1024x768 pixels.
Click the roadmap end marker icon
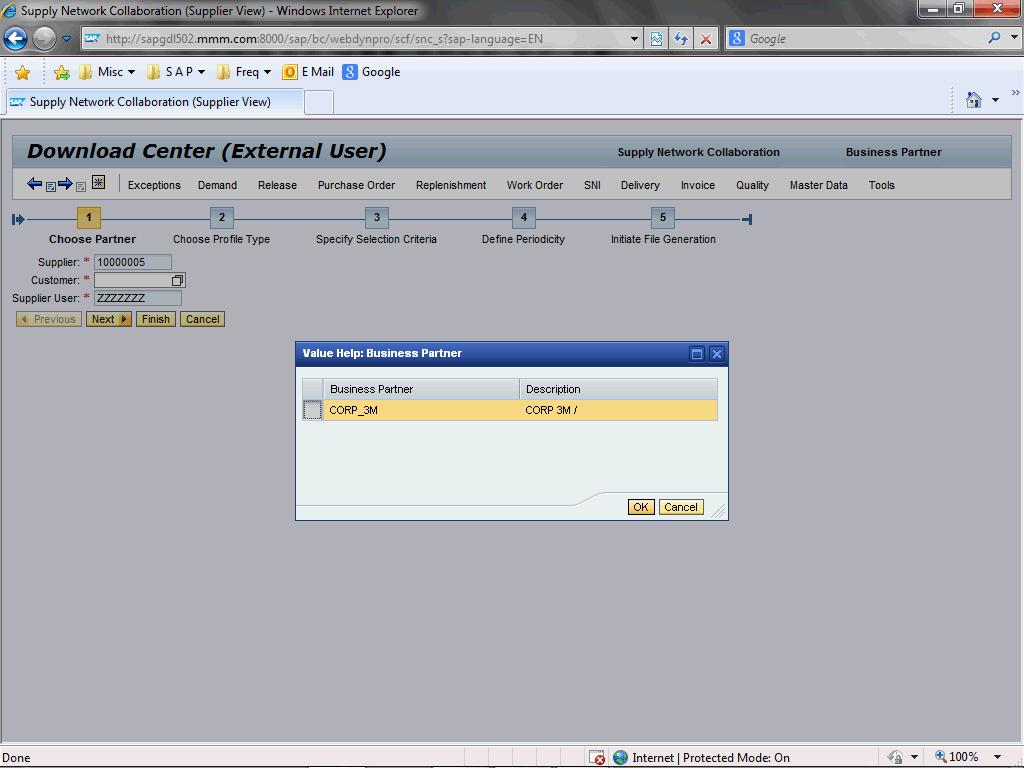[x=747, y=219]
